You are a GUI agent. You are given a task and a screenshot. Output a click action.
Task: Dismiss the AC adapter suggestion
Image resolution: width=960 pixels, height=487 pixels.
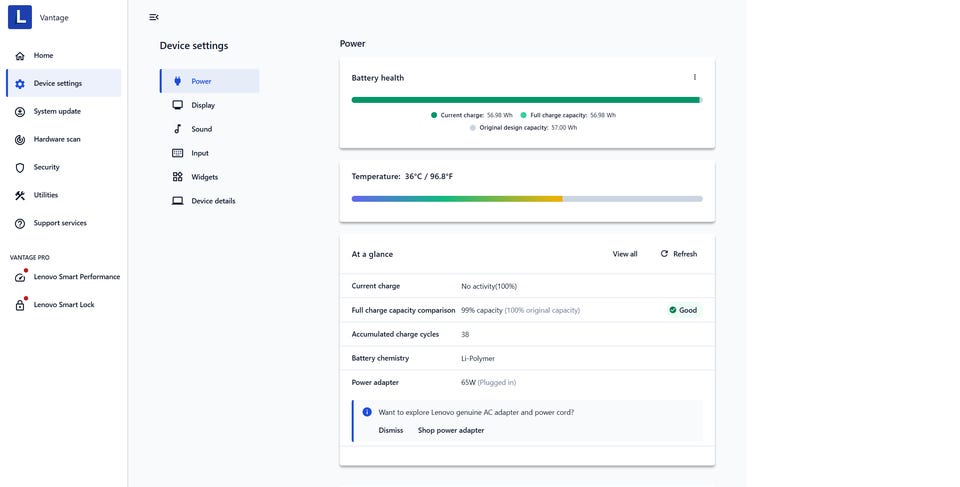point(391,430)
